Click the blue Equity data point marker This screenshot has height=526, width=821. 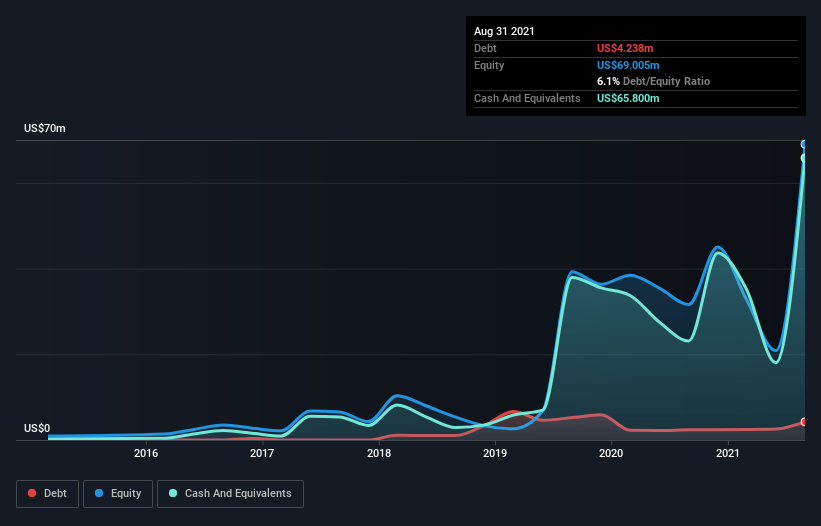point(804,144)
